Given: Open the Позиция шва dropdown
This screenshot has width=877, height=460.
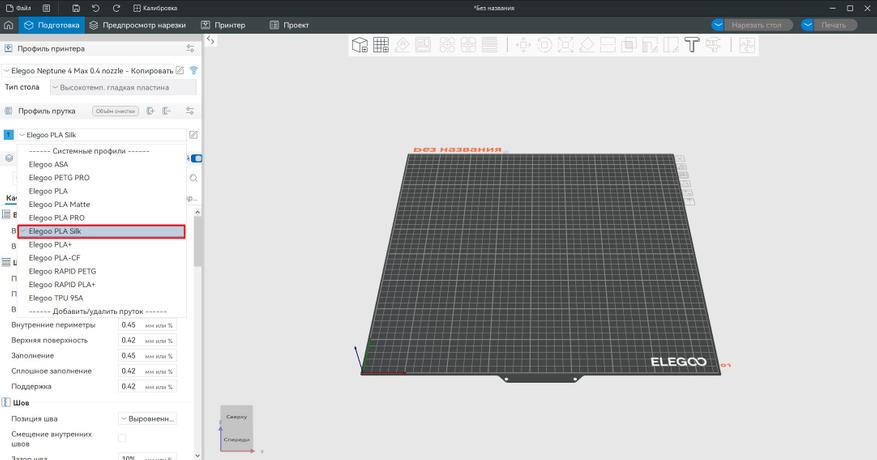Looking at the screenshot, I should point(147,418).
